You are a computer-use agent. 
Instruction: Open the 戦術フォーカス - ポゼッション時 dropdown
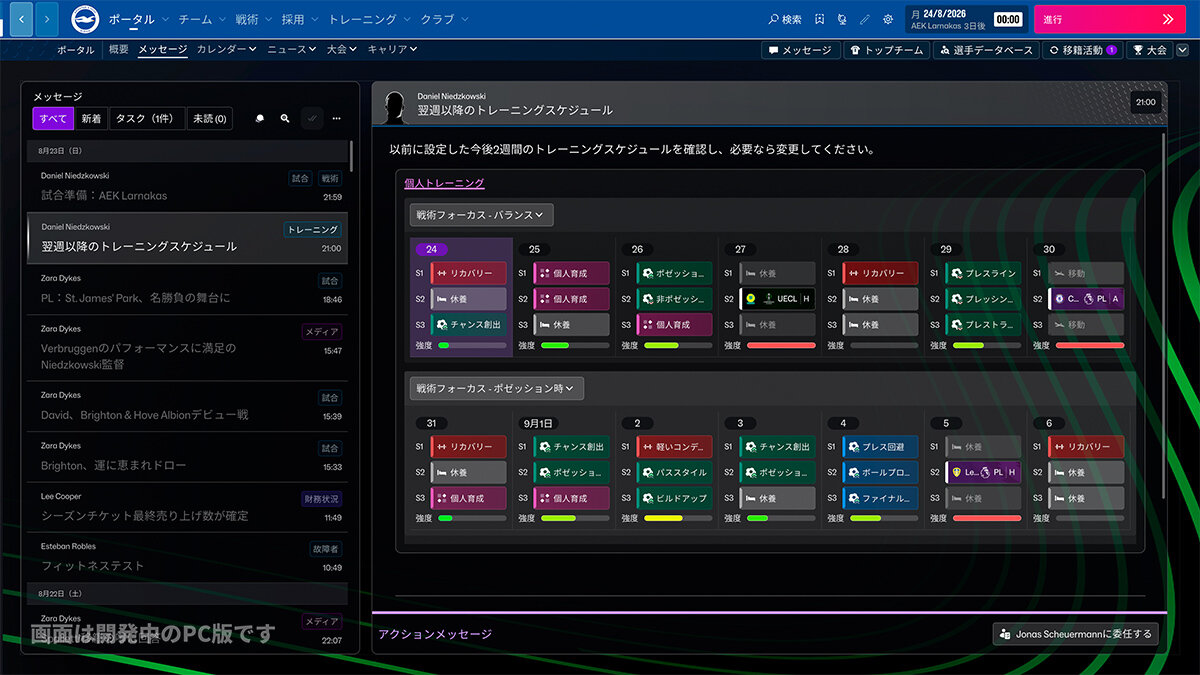click(x=496, y=388)
